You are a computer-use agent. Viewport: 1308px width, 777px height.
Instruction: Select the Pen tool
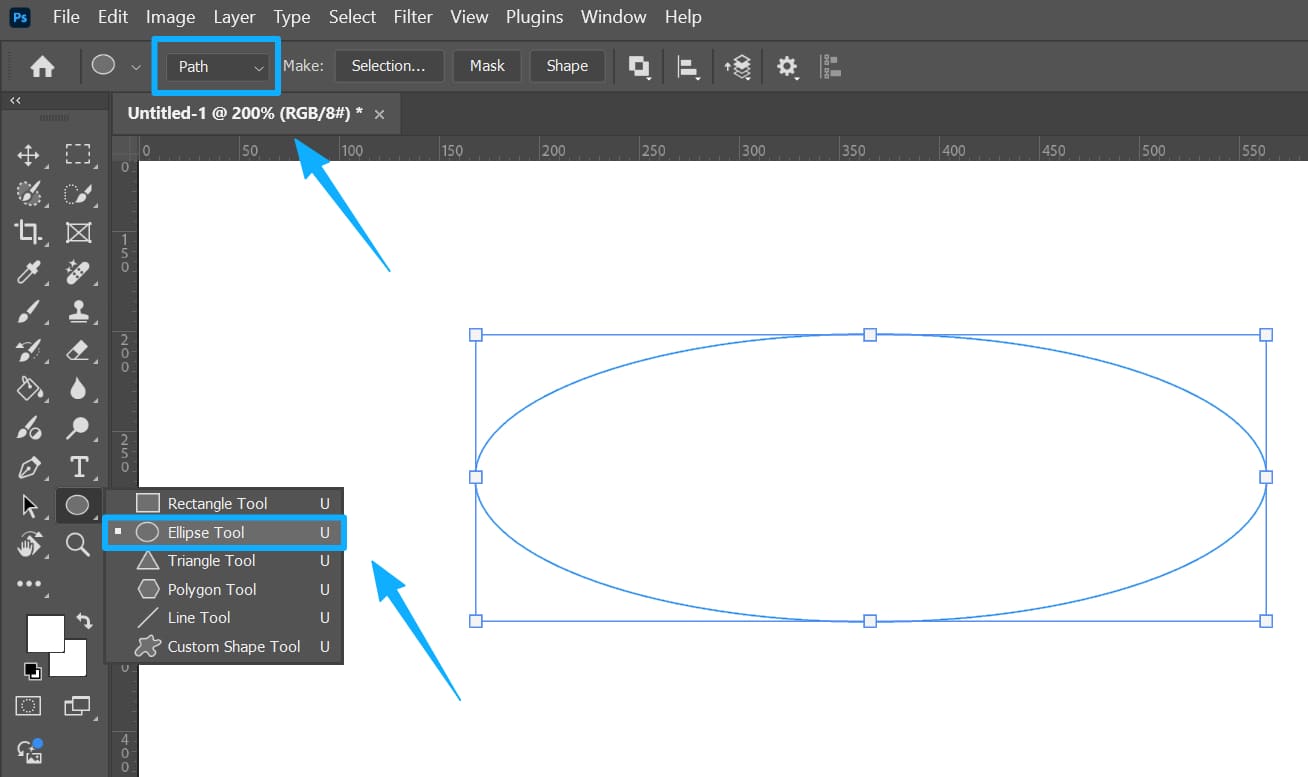click(x=28, y=466)
